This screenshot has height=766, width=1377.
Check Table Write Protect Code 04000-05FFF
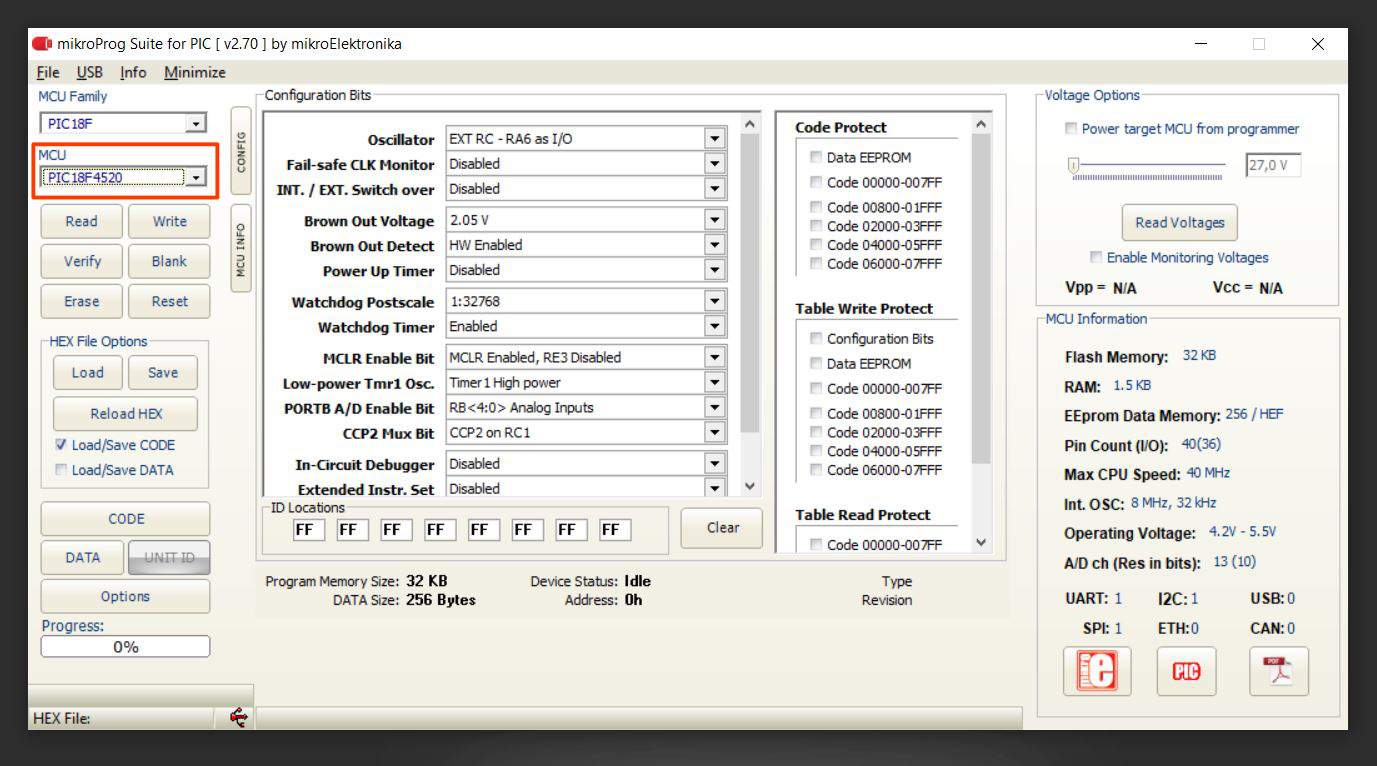point(817,451)
